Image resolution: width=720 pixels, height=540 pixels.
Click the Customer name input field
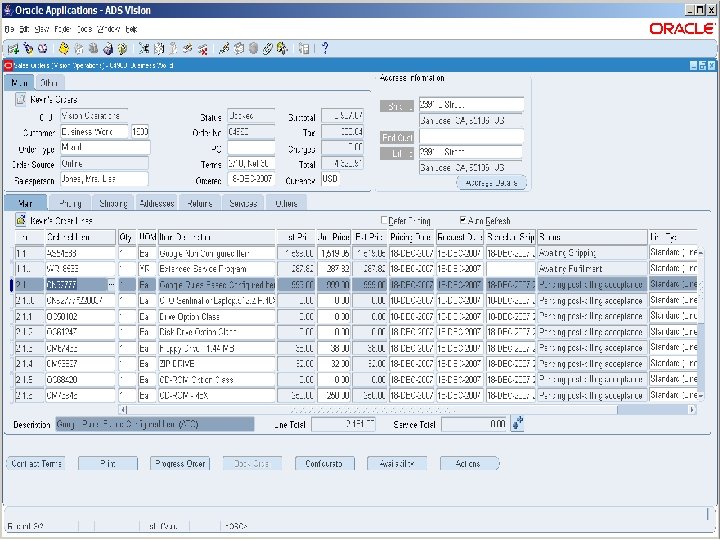coord(94,132)
